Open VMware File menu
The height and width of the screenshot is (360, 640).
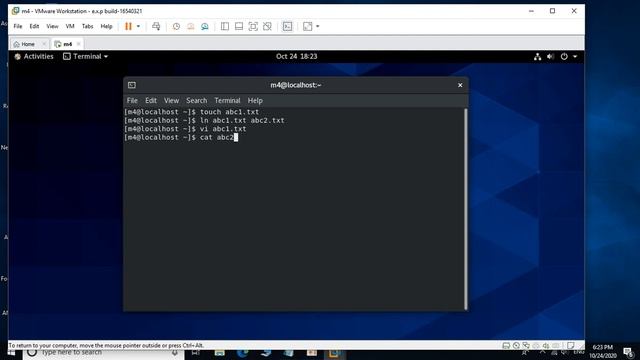[18, 26]
